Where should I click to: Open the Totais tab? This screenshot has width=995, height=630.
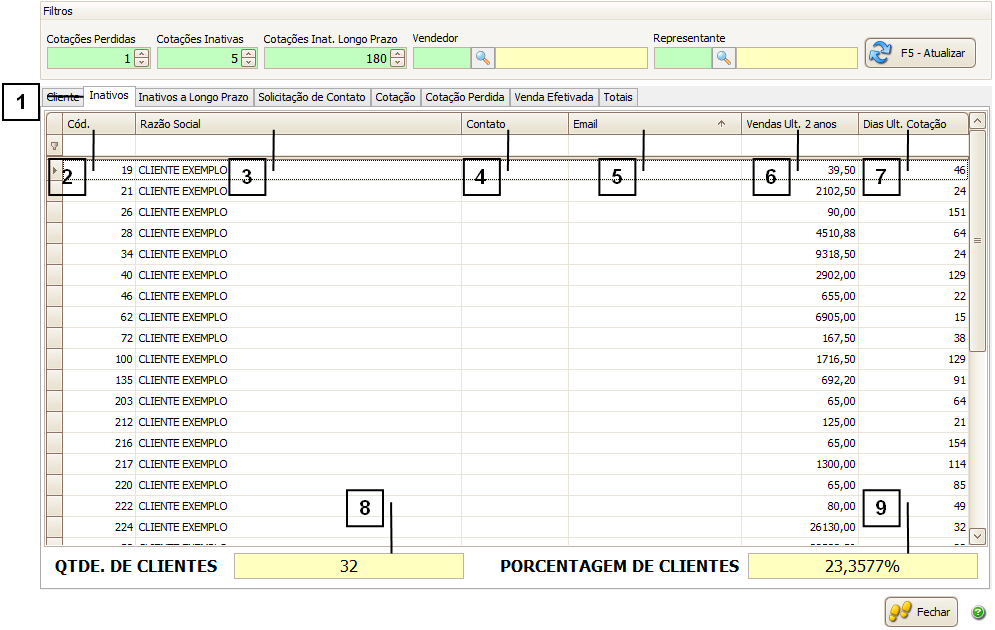coord(618,97)
